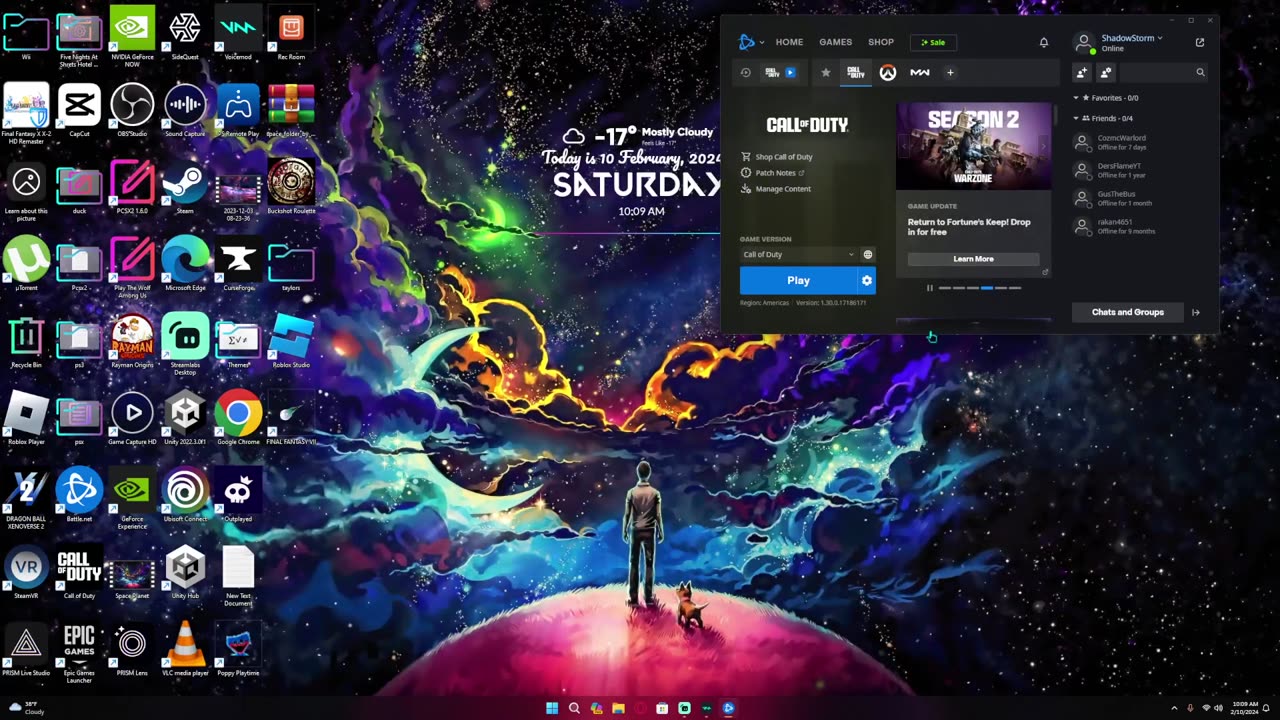Open the GAMES tab in Battle.net
The width and height of the screenshot is (1280, 720).
pyautogui.click(x=835, y=42)
